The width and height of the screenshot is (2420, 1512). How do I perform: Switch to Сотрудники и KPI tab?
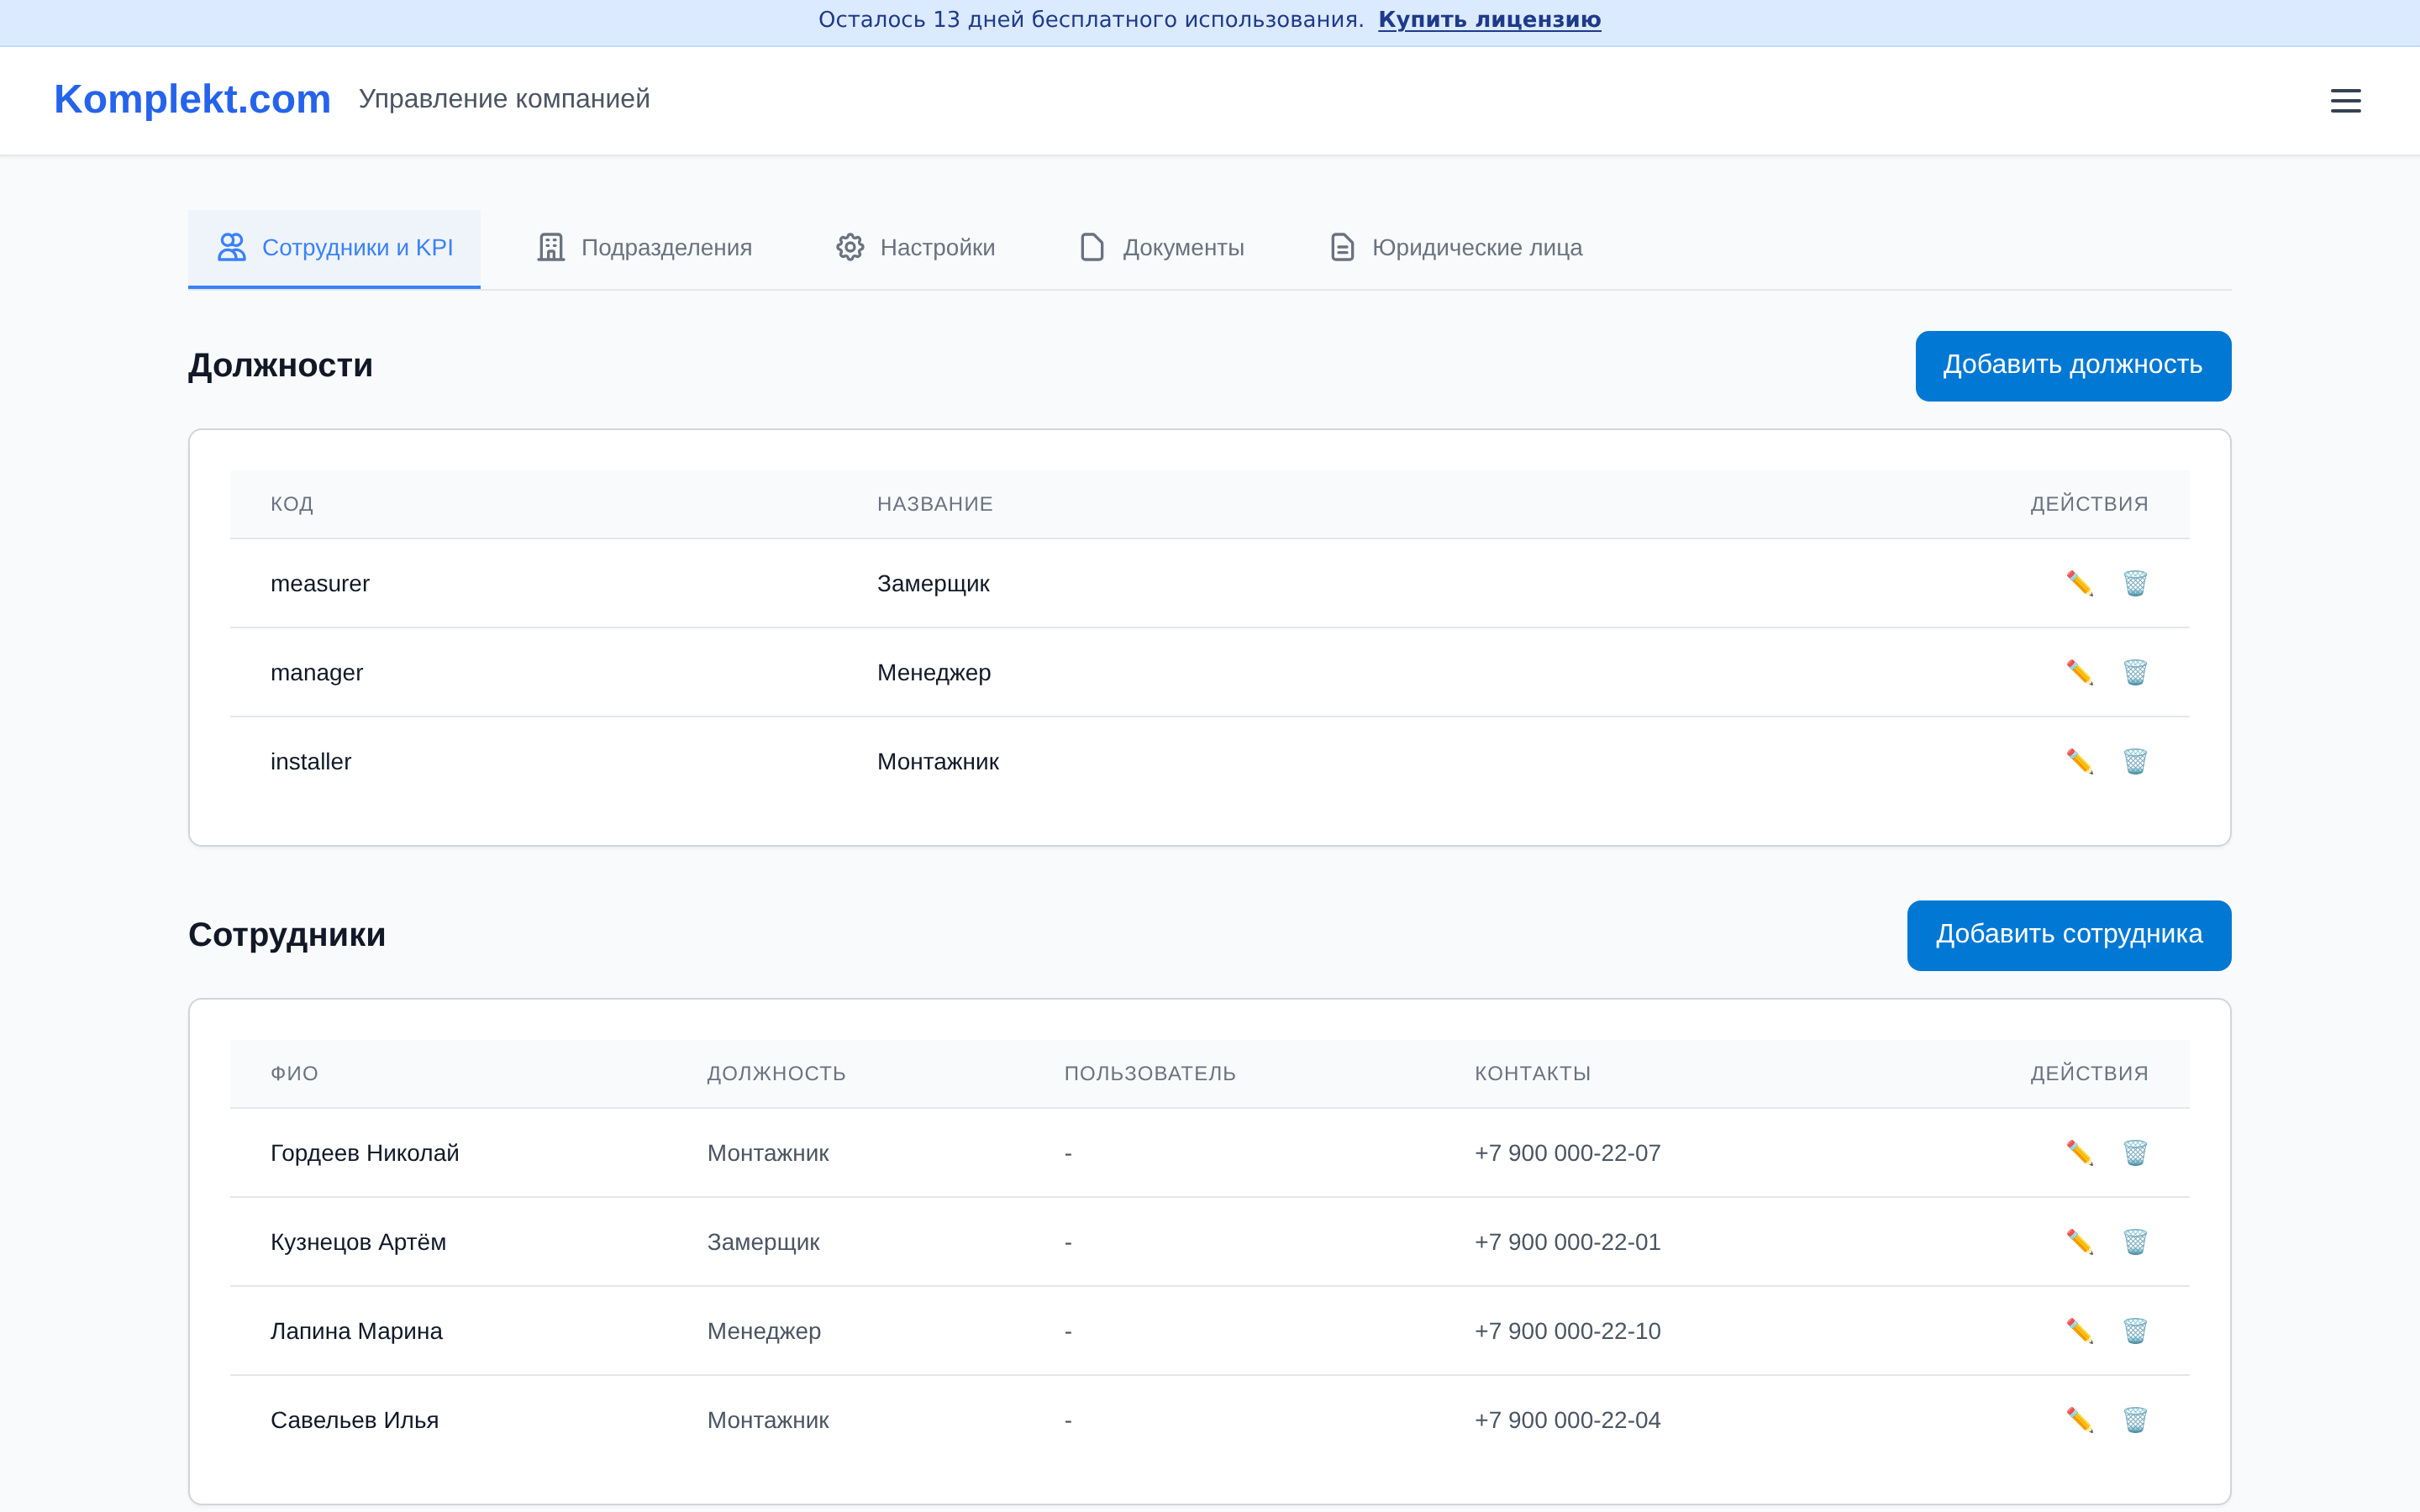tap(334, 247)
